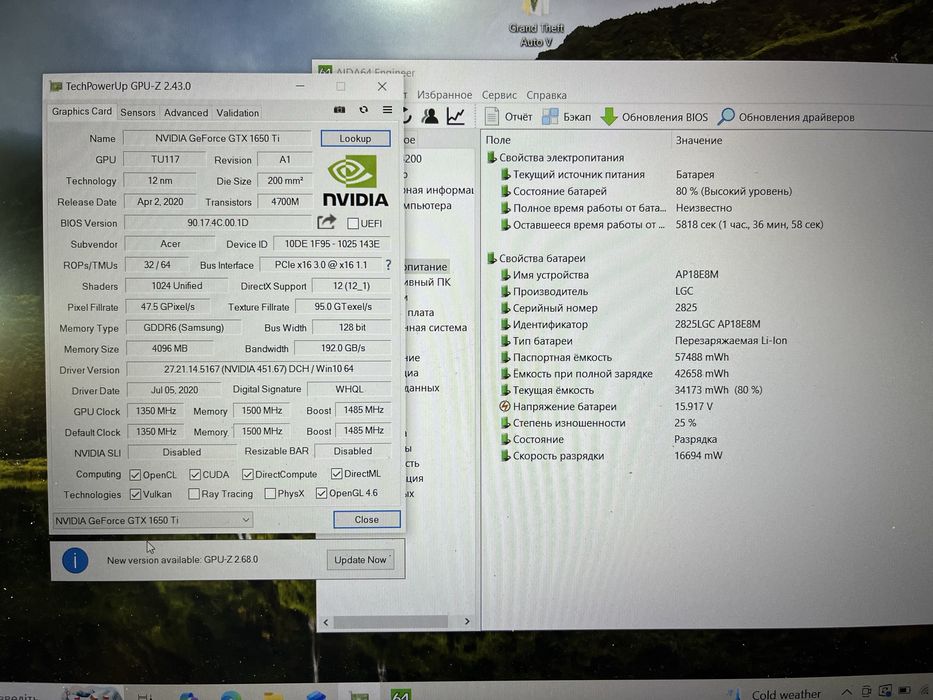Click the Lookup button
The image size is (933, 700).
click(x=355, y=138)
